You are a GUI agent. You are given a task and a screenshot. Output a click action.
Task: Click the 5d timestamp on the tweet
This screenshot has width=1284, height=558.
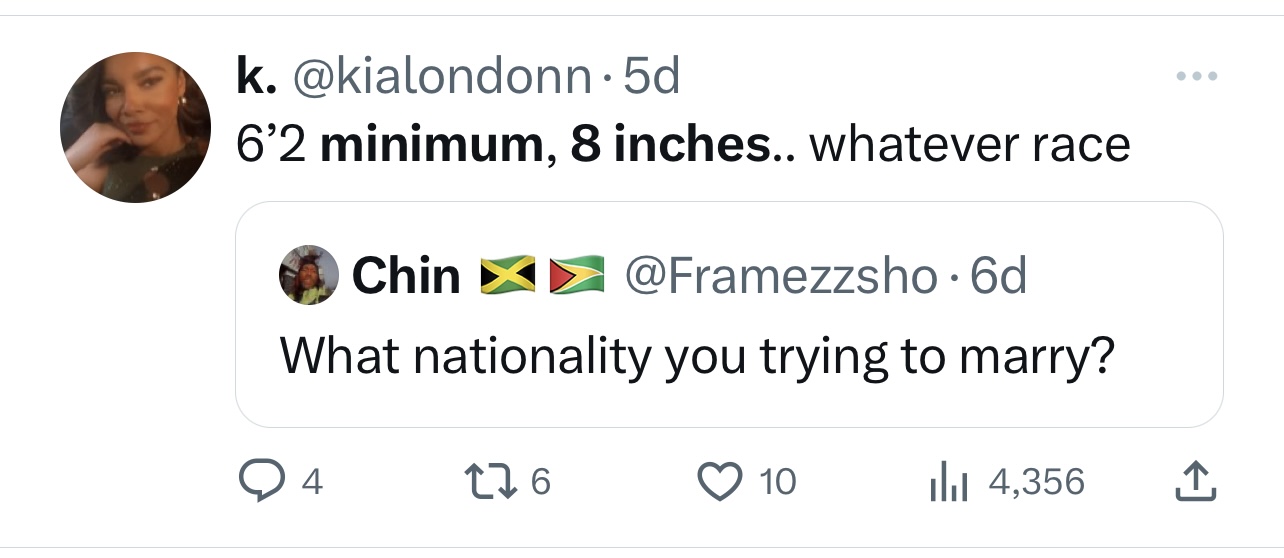pos(650,77)
